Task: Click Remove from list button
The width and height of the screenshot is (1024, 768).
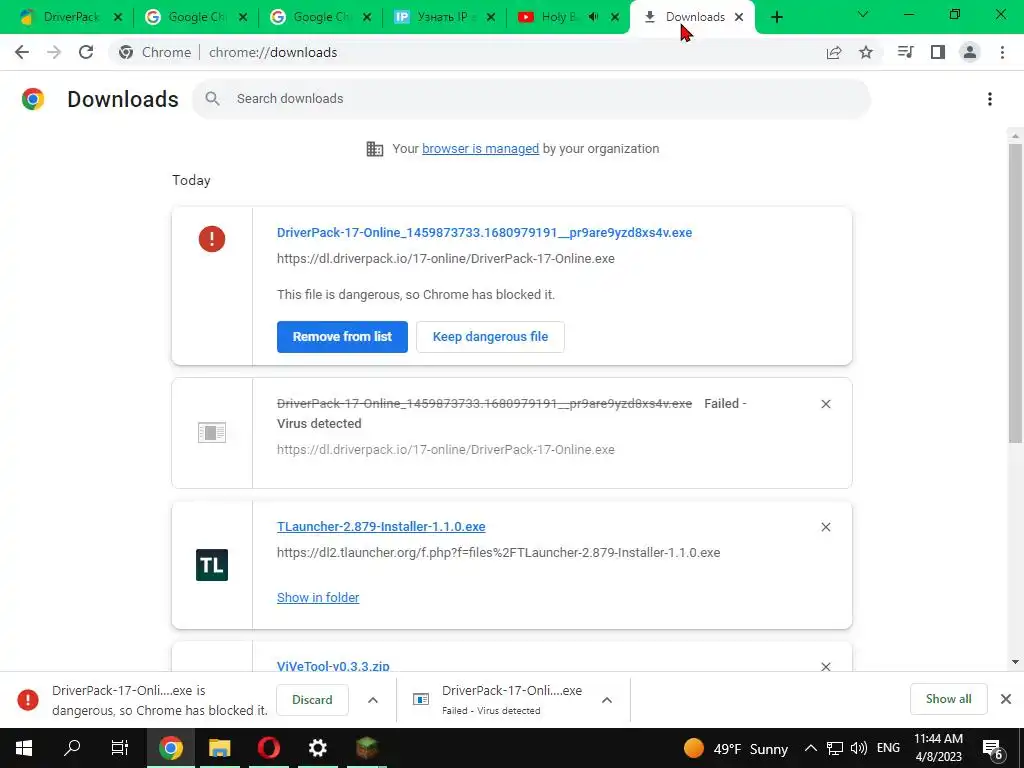Action: tap(342, 337)
